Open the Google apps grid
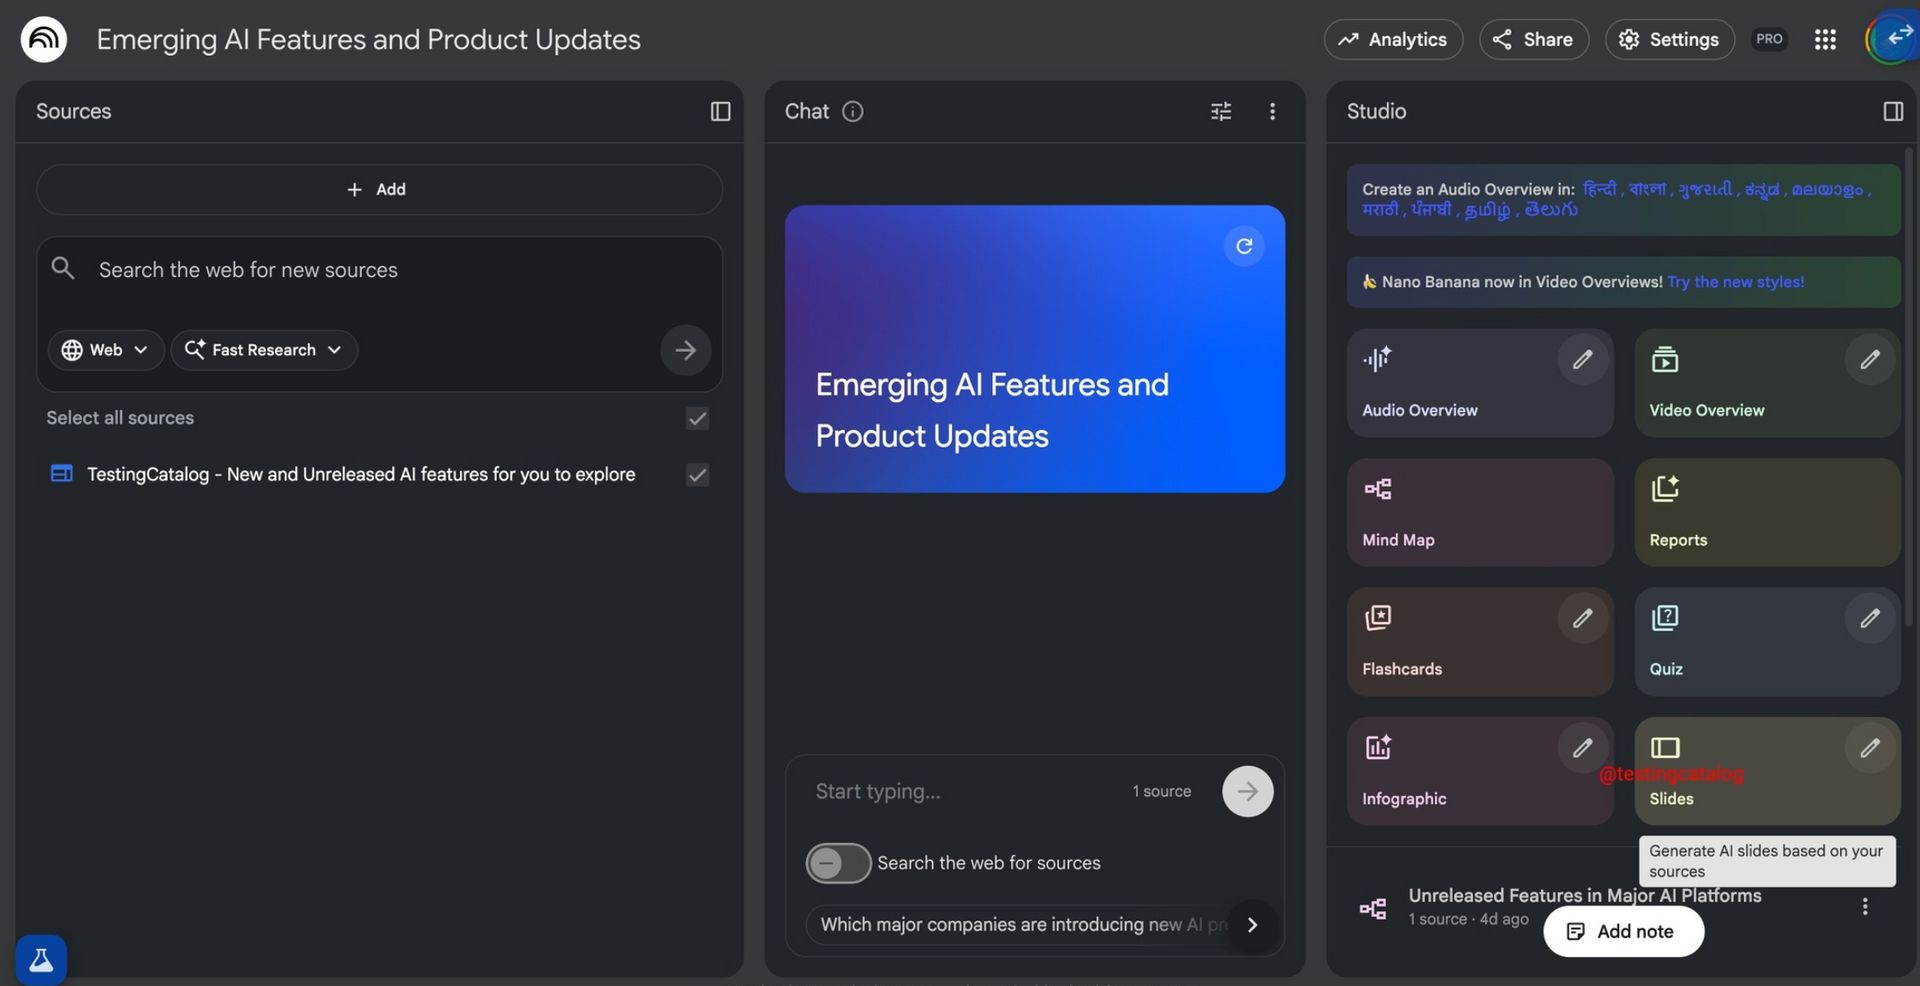The width and height of the screenshot is (1920, 986). (1825, 39)
